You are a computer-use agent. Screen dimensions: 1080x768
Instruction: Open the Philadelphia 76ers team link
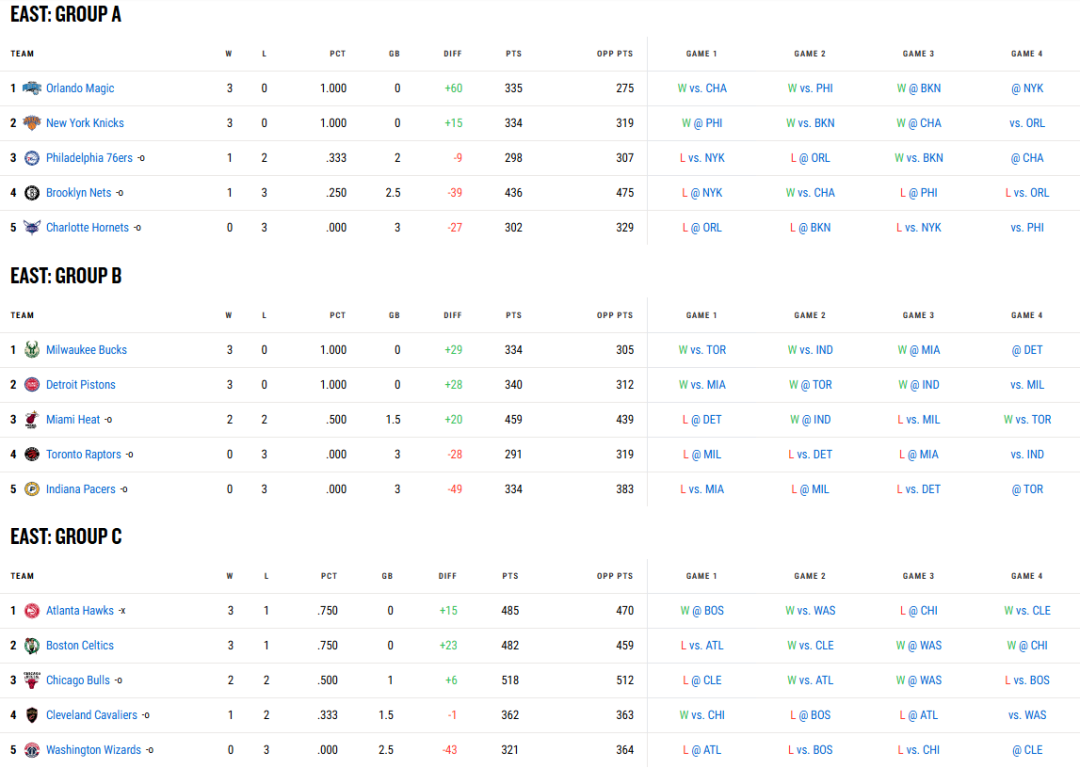point(90,158)
